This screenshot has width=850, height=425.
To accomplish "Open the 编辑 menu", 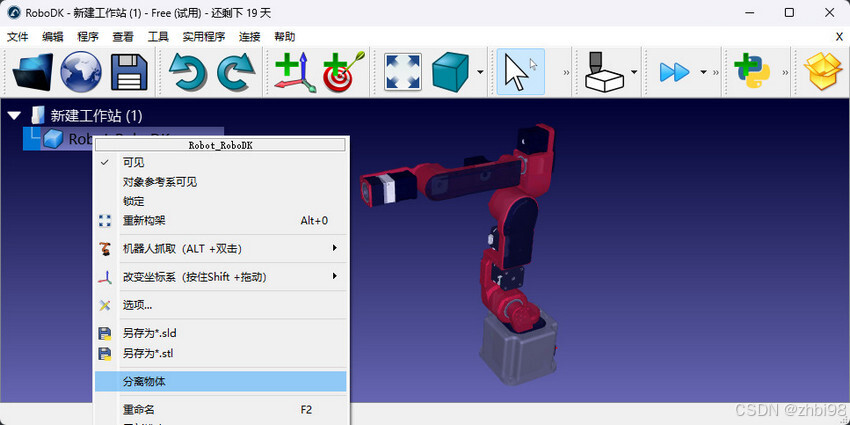I will point(53,37).
